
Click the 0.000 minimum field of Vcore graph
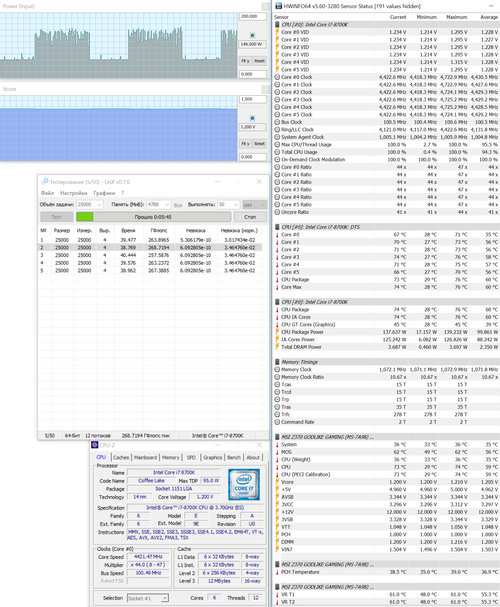(253, 157)
